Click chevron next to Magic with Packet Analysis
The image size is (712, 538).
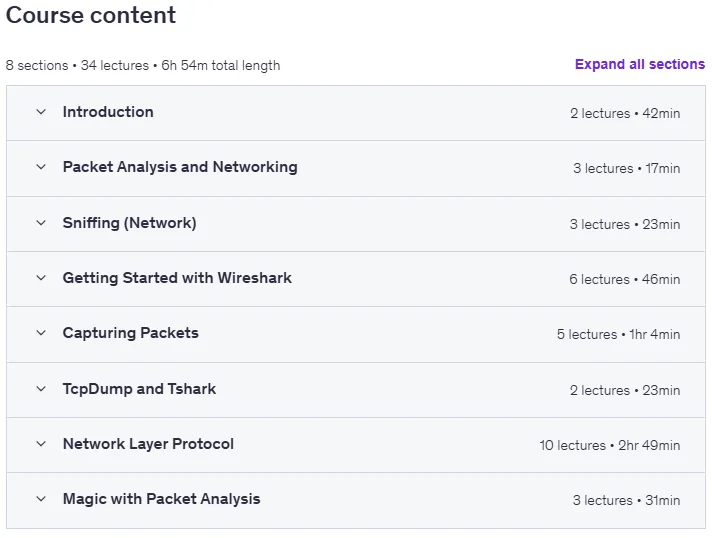41,499
